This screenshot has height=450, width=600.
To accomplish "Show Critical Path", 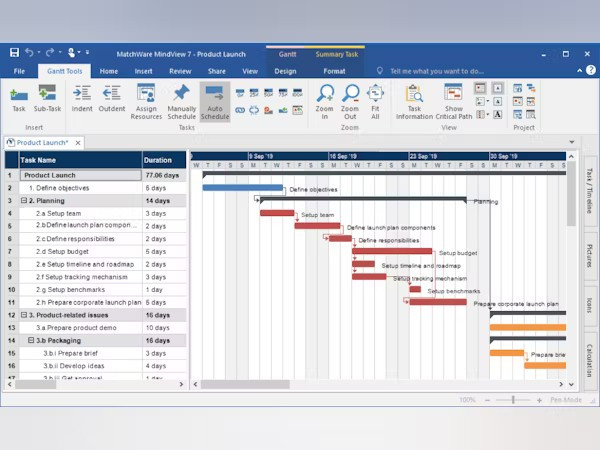I will coord(453,102).
